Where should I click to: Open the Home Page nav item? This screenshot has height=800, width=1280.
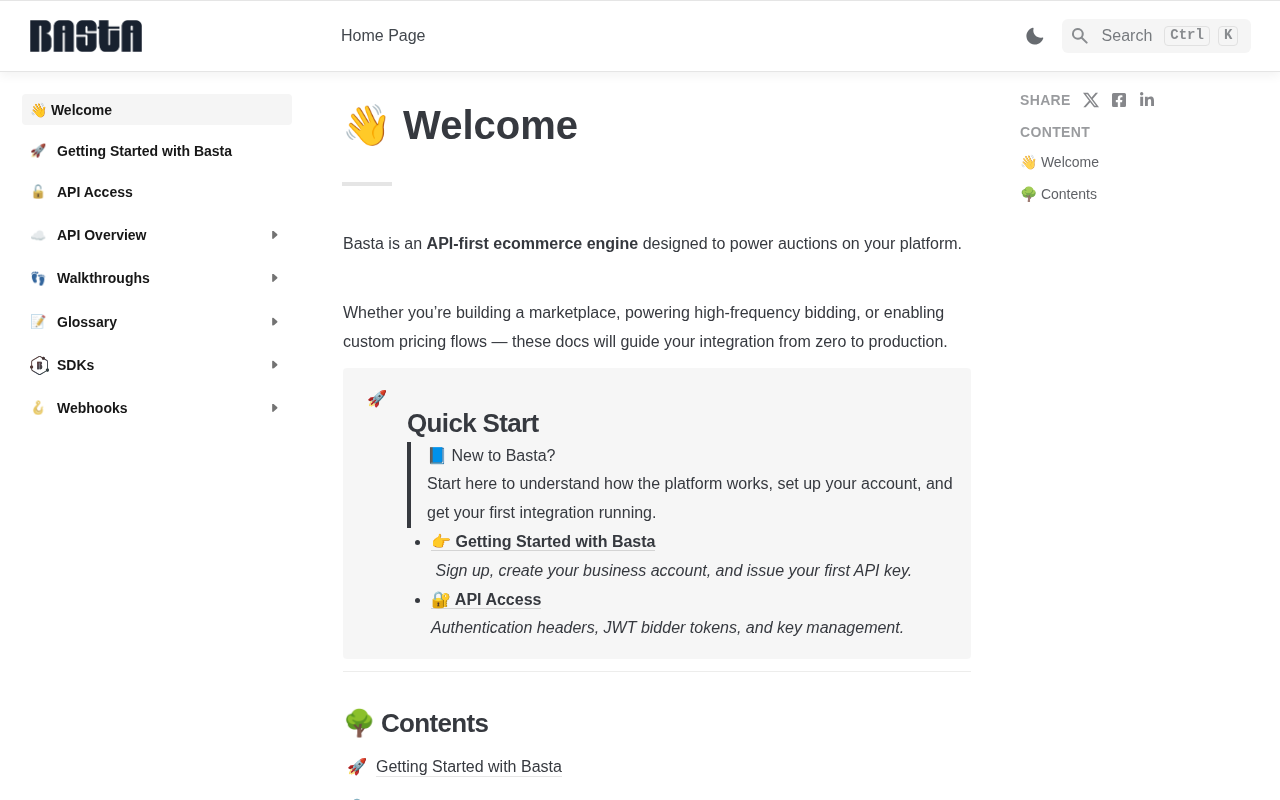(x=383, y=36)
